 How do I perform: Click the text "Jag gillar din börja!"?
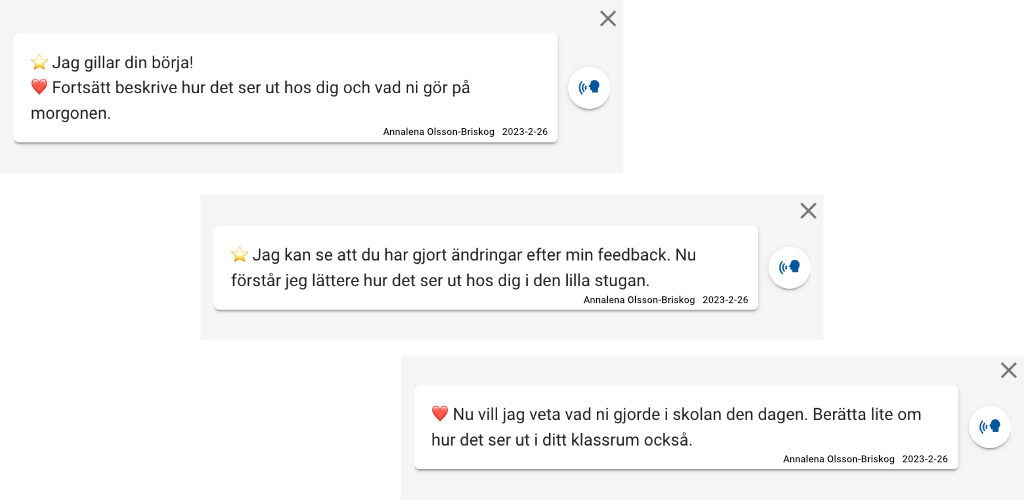tap(123, 63)
